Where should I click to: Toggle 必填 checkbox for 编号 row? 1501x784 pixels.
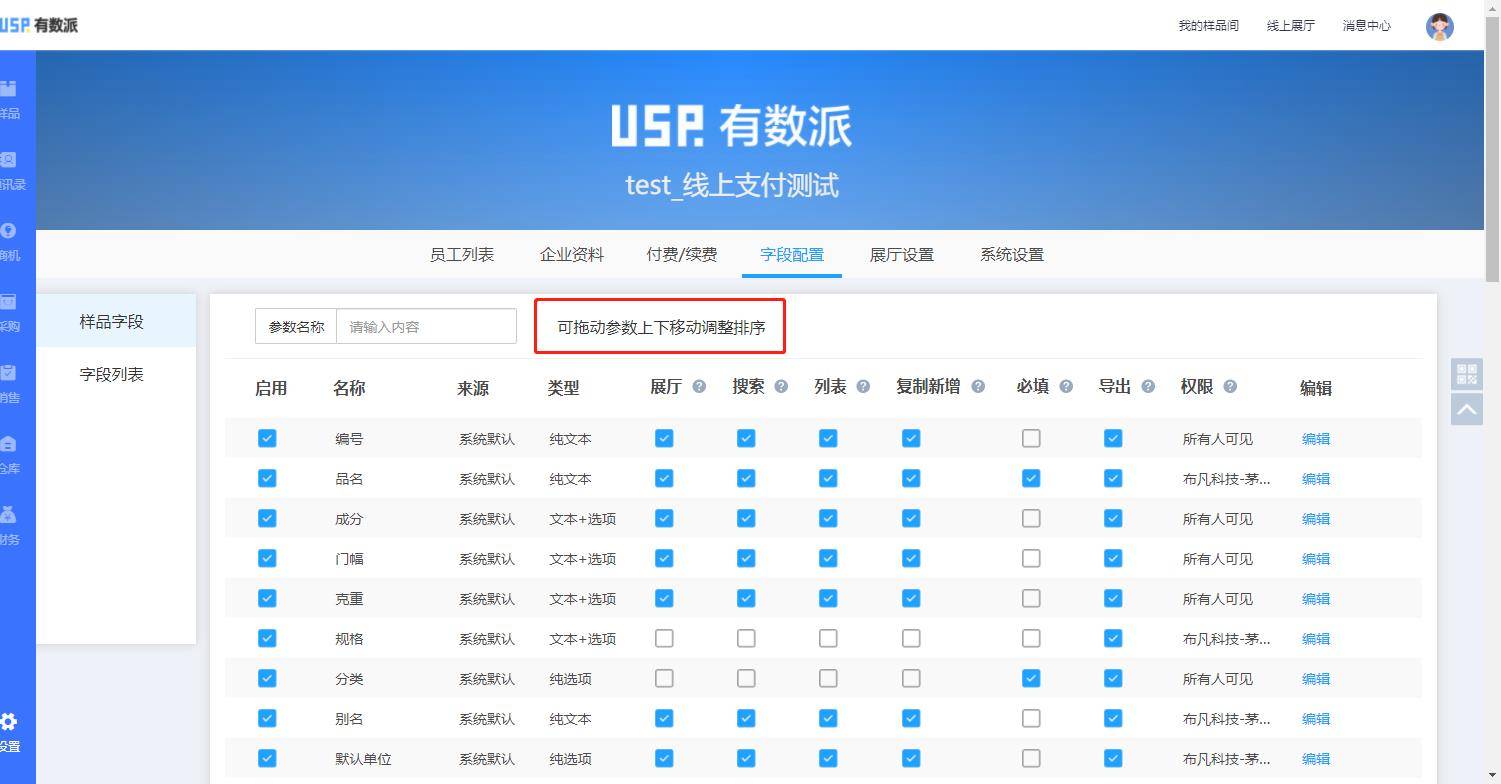[1031, 438]
